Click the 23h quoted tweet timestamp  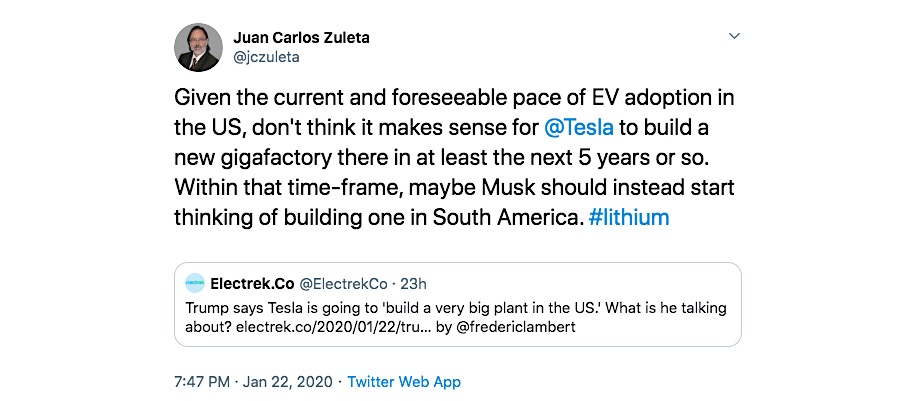click(413, 283)
